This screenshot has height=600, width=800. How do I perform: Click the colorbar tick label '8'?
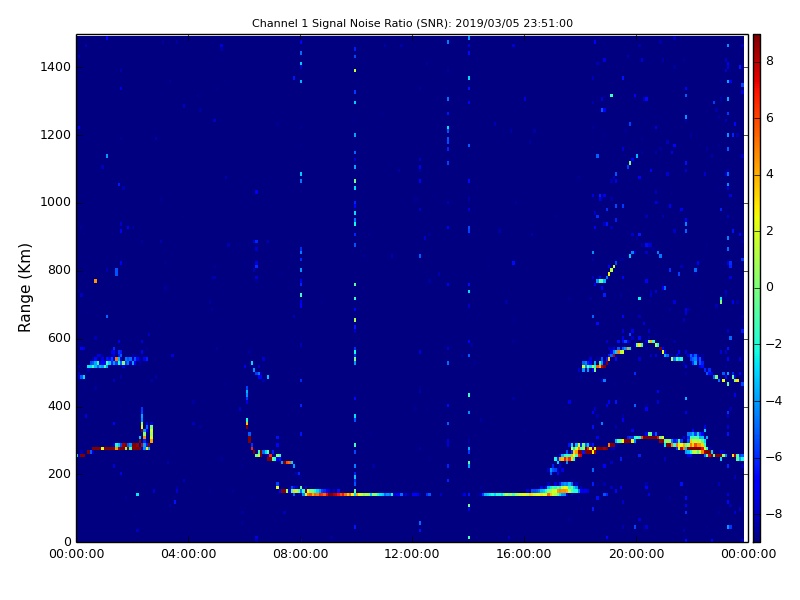click(x=770, y=61)
